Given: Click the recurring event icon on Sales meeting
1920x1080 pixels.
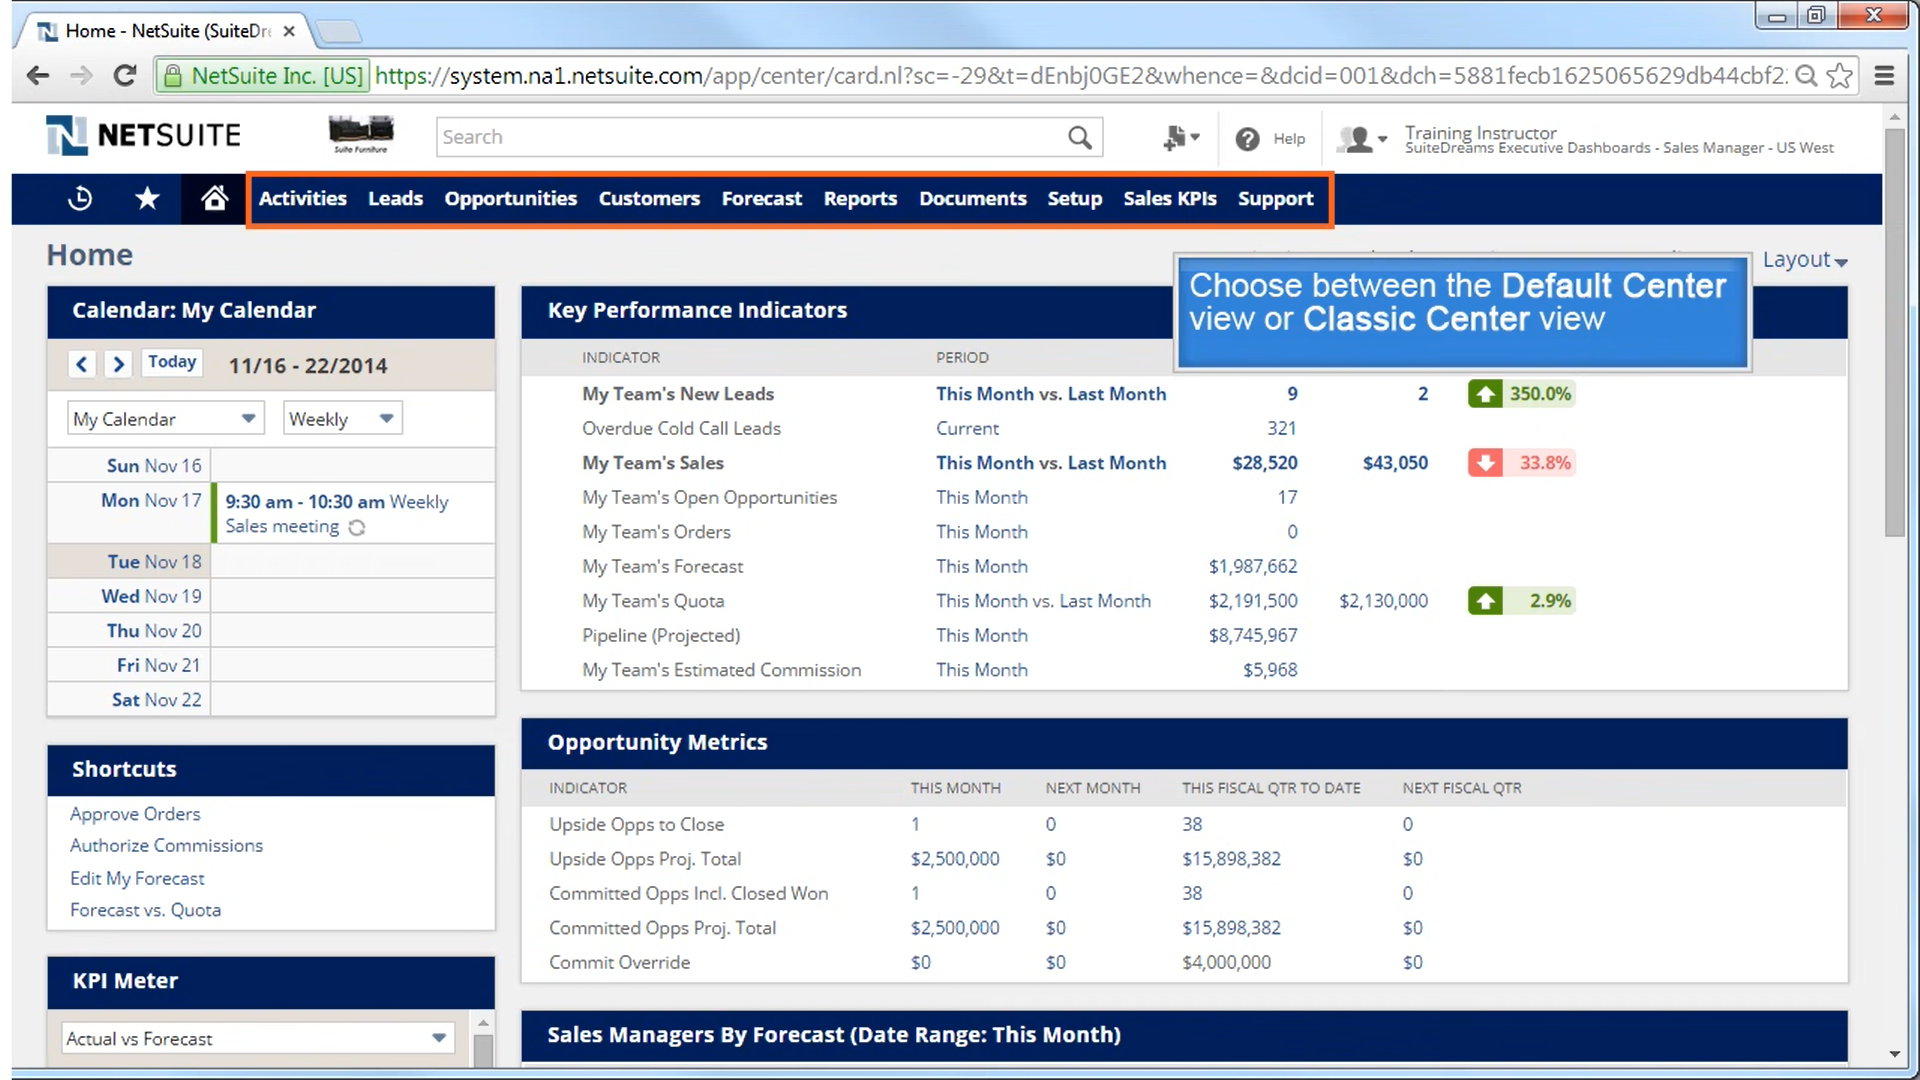Looking at the screenshot, I should [357, 528].
